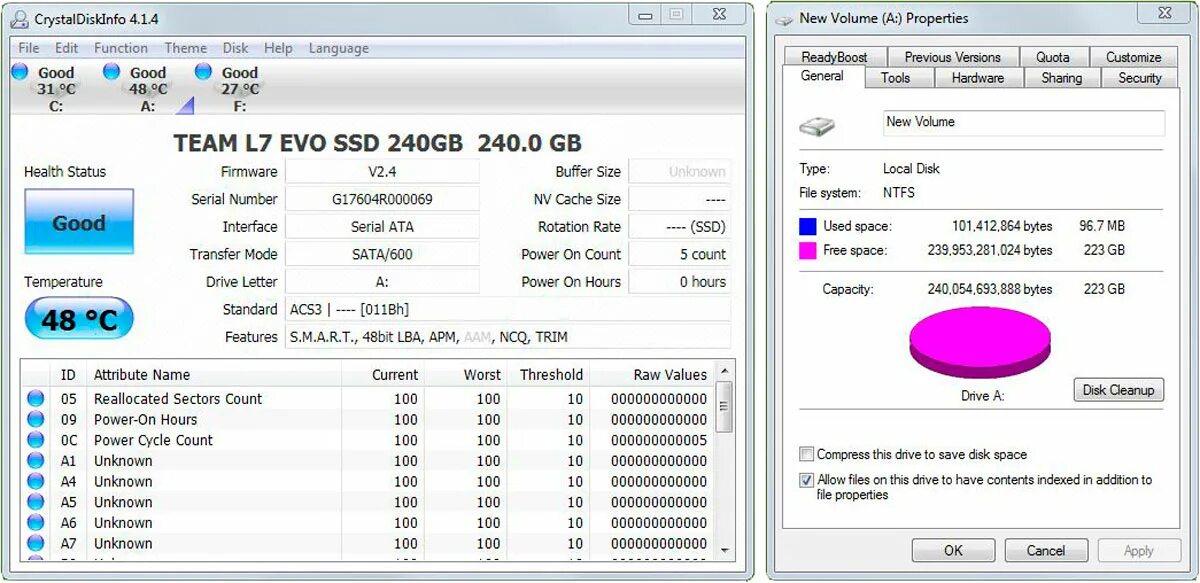Click the scroll up arrow of attribute list

725,371
